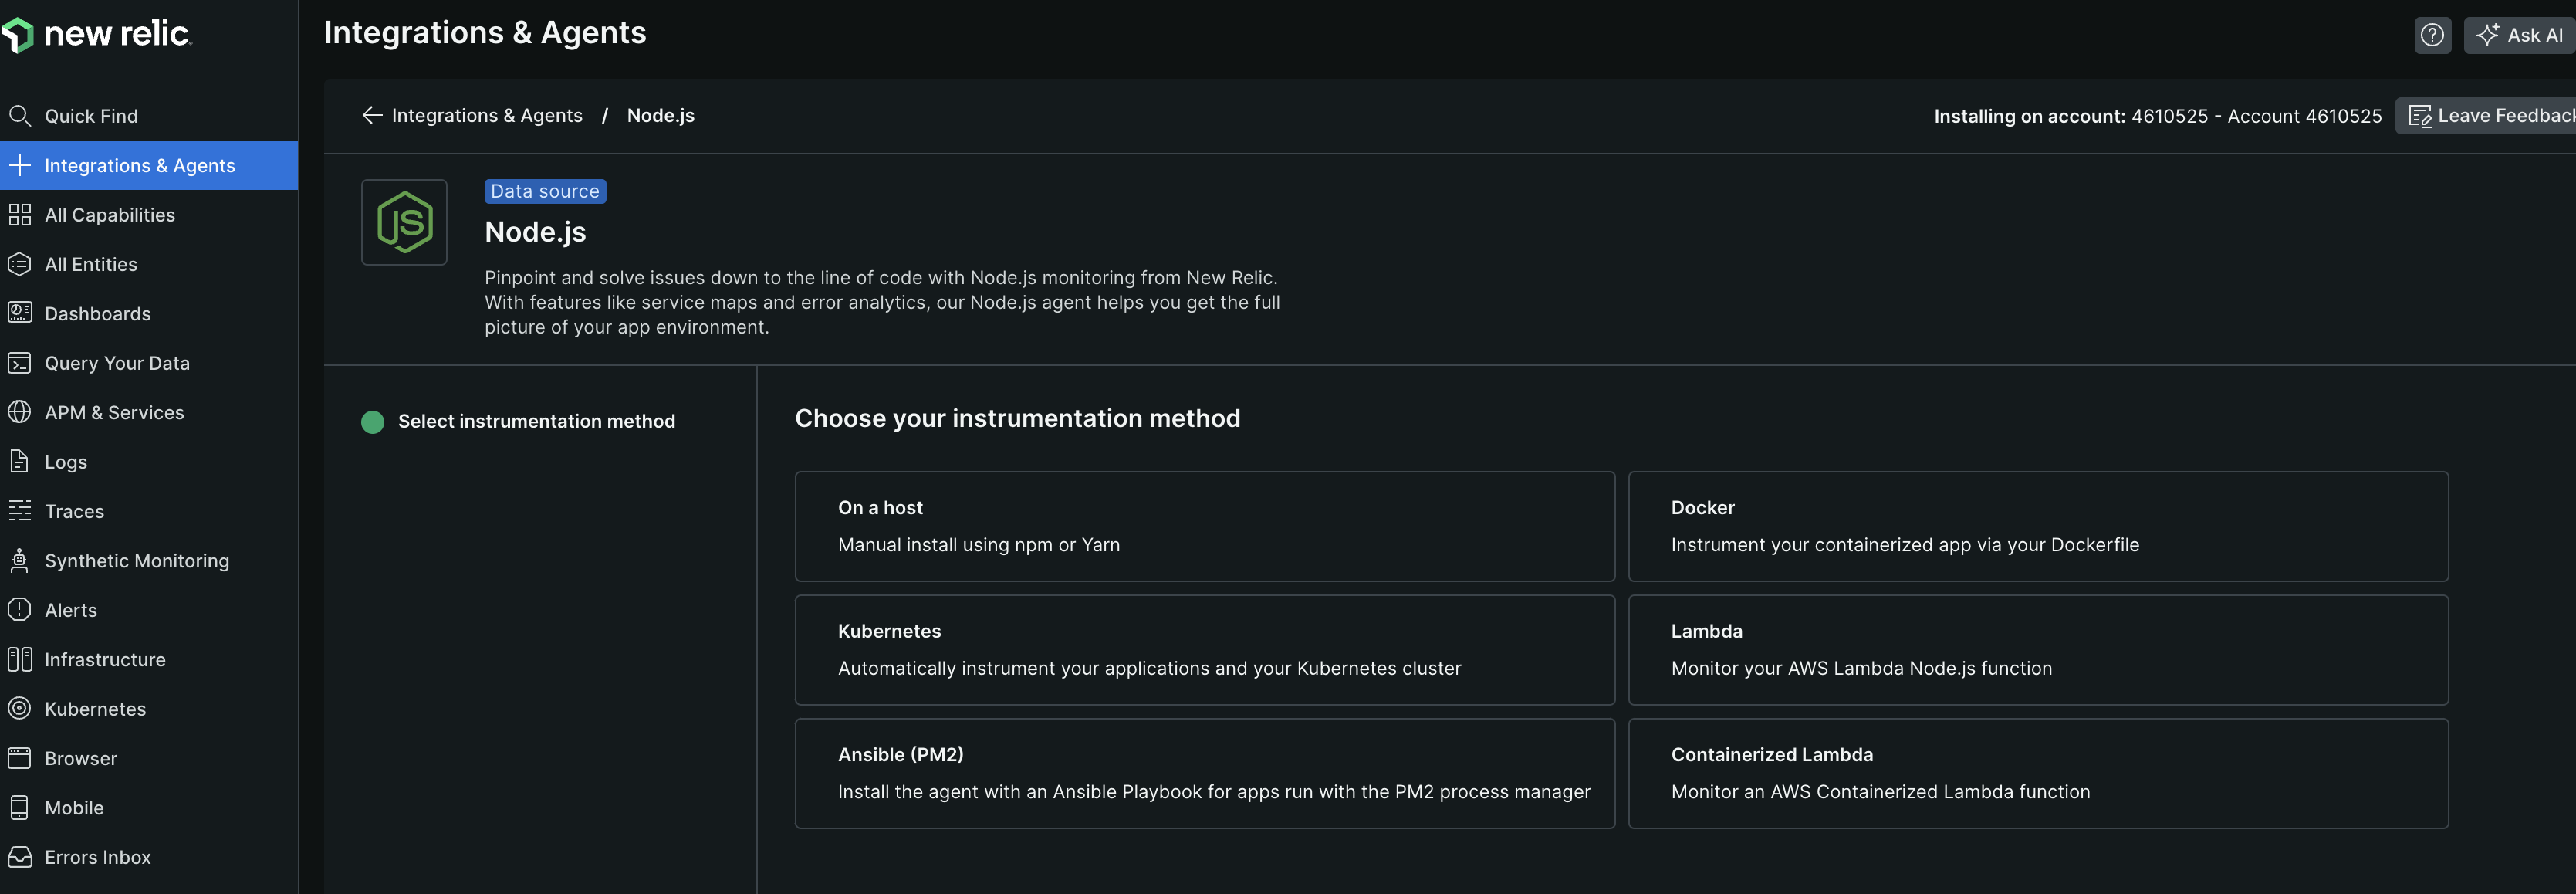2576x894 pixels.
Task: Click the Kubernetes target icon in sidebar
Action: coord(19,708)
